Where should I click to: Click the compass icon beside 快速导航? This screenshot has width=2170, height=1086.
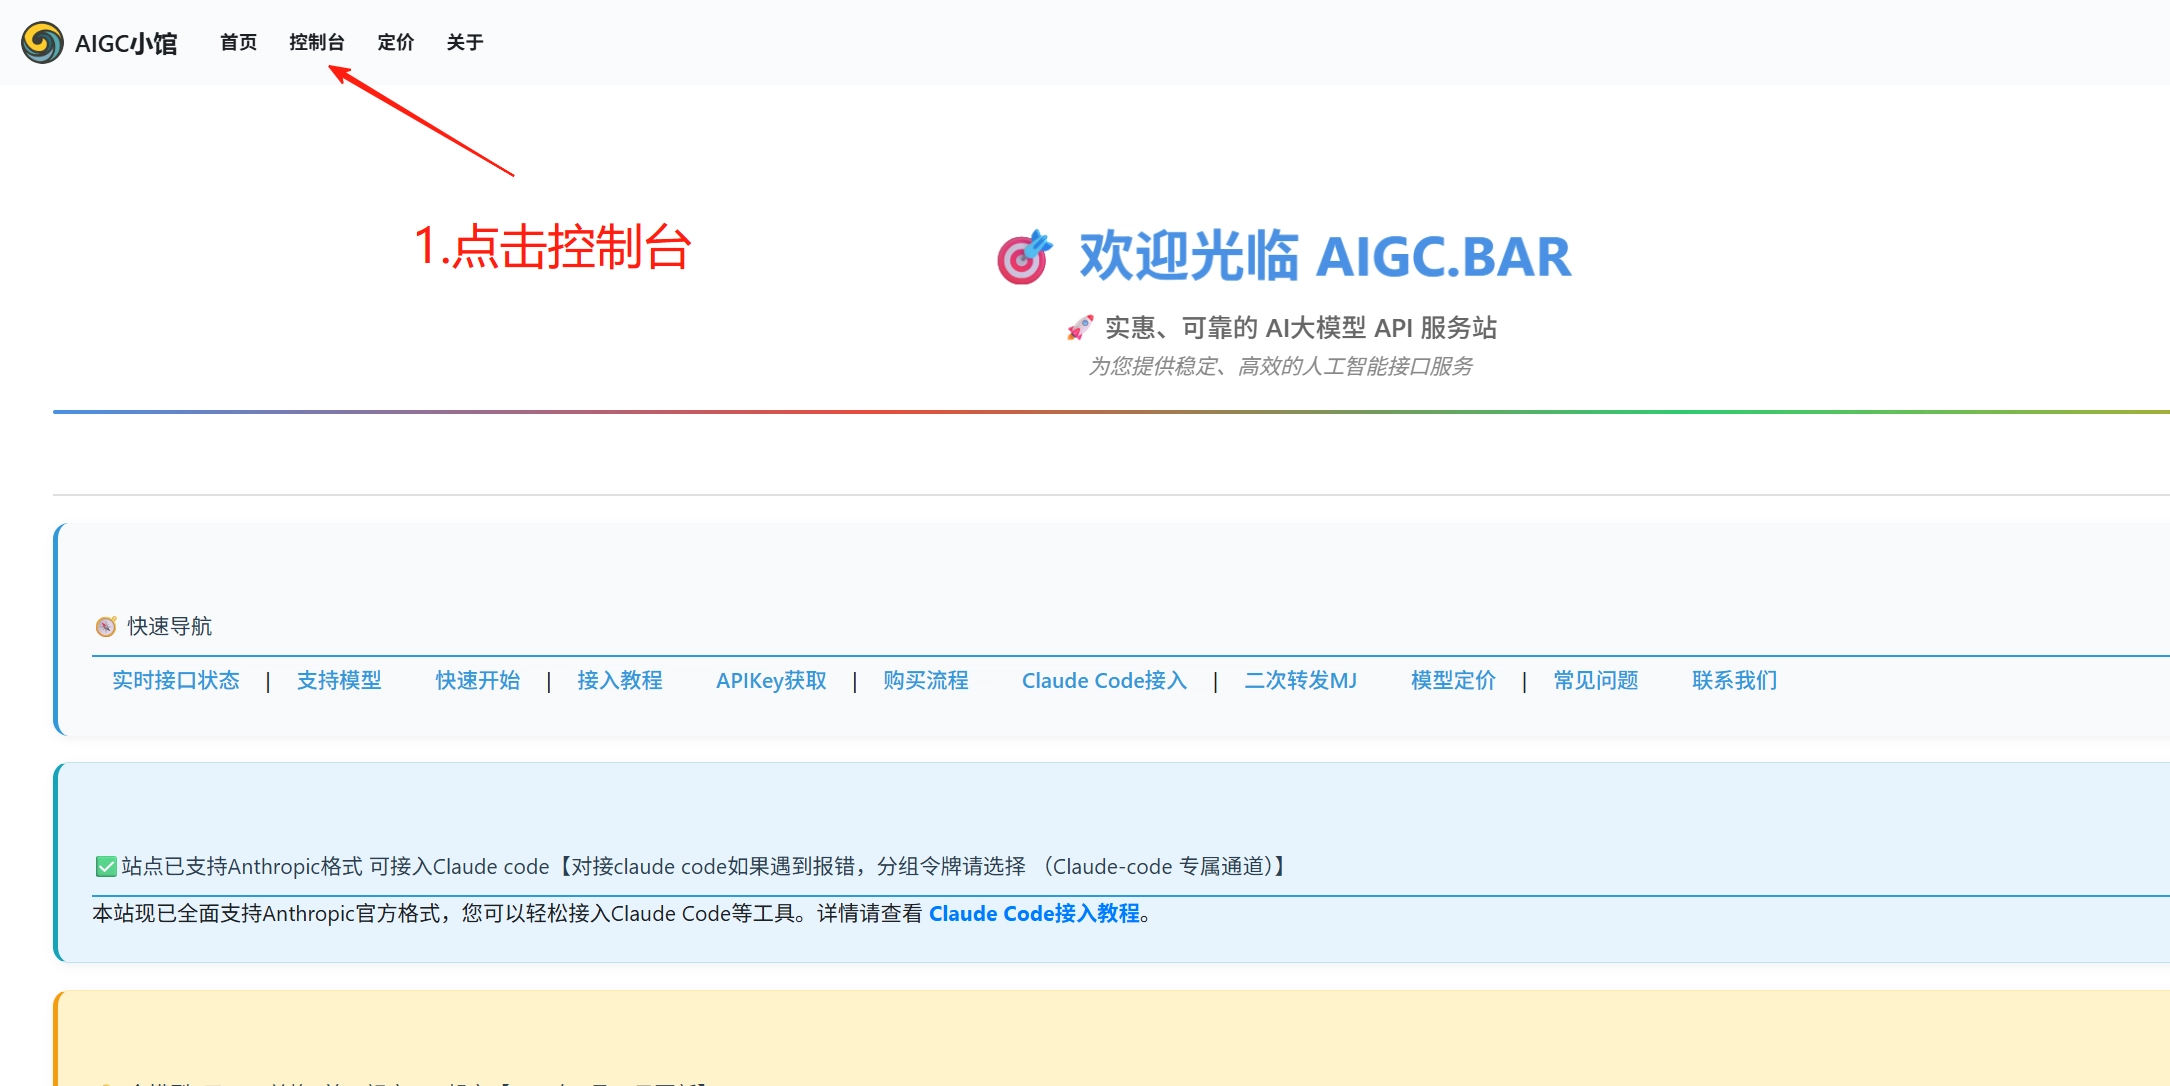pyautogui.click(x=104, y=626)
